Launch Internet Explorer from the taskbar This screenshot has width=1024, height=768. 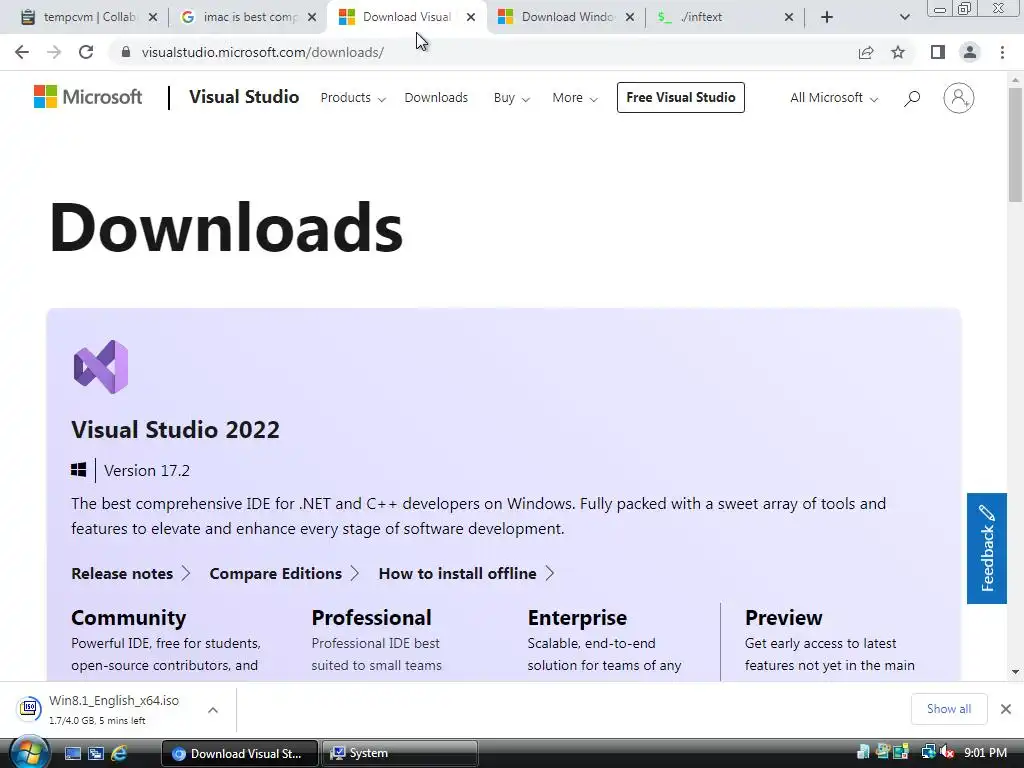coord(119,754)
